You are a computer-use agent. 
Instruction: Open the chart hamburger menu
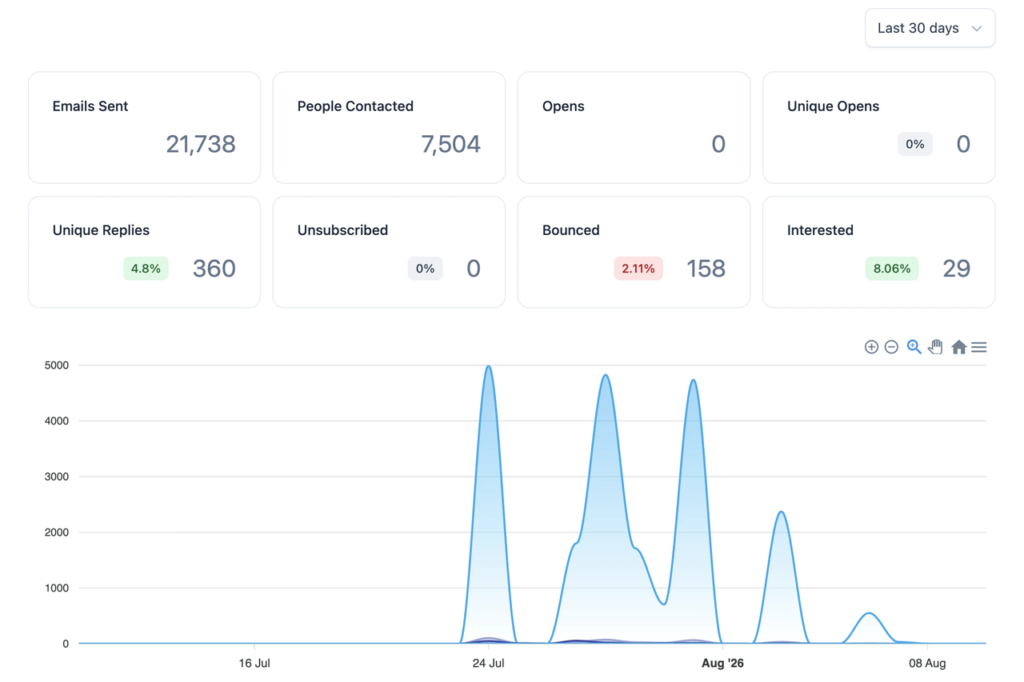pyautogui.click(x=978, y=347)
